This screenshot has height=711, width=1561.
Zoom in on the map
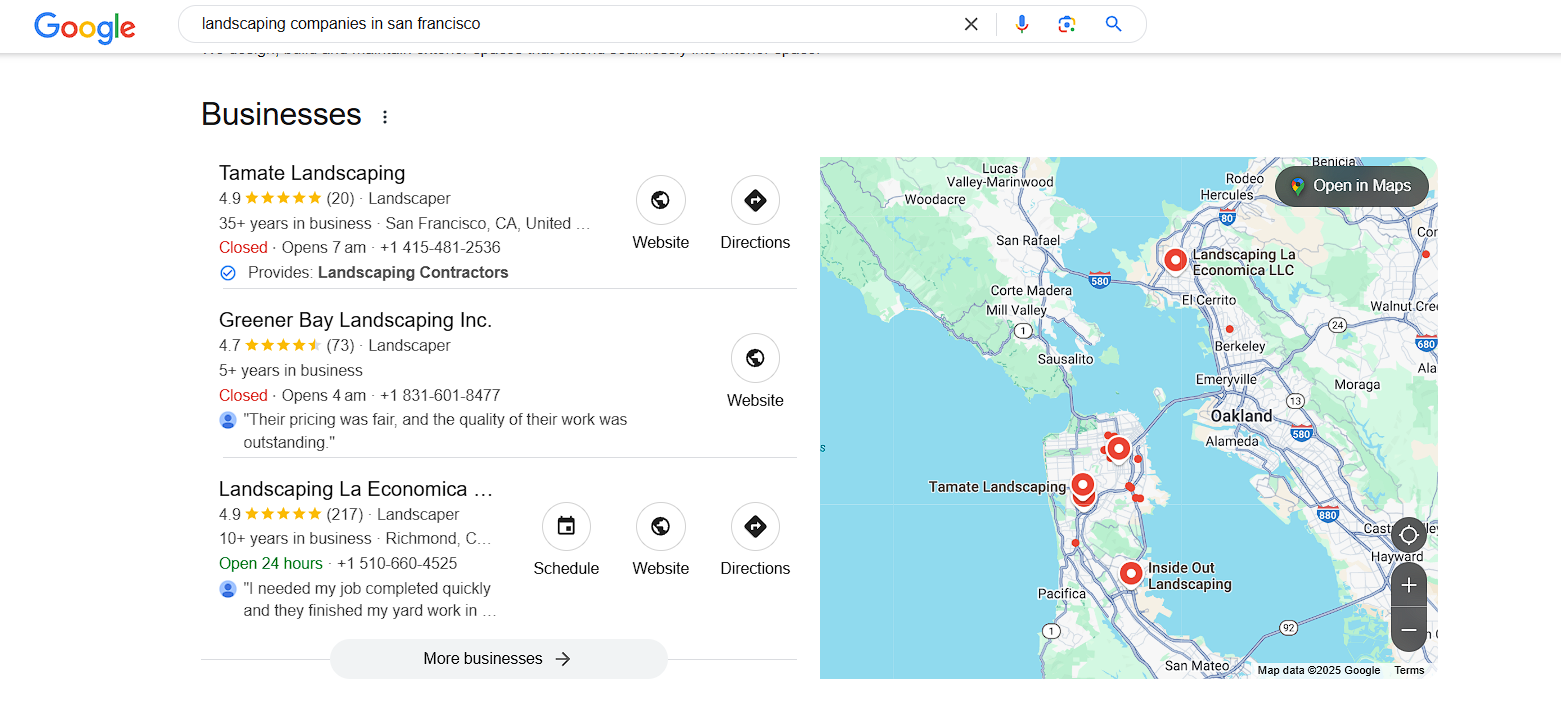click(1409, 585)
